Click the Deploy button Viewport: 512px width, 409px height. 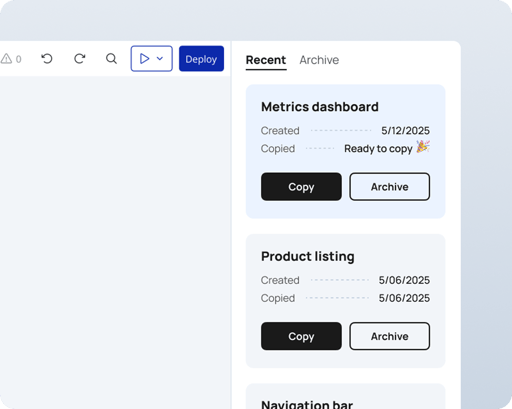click(x=201, y=59)
